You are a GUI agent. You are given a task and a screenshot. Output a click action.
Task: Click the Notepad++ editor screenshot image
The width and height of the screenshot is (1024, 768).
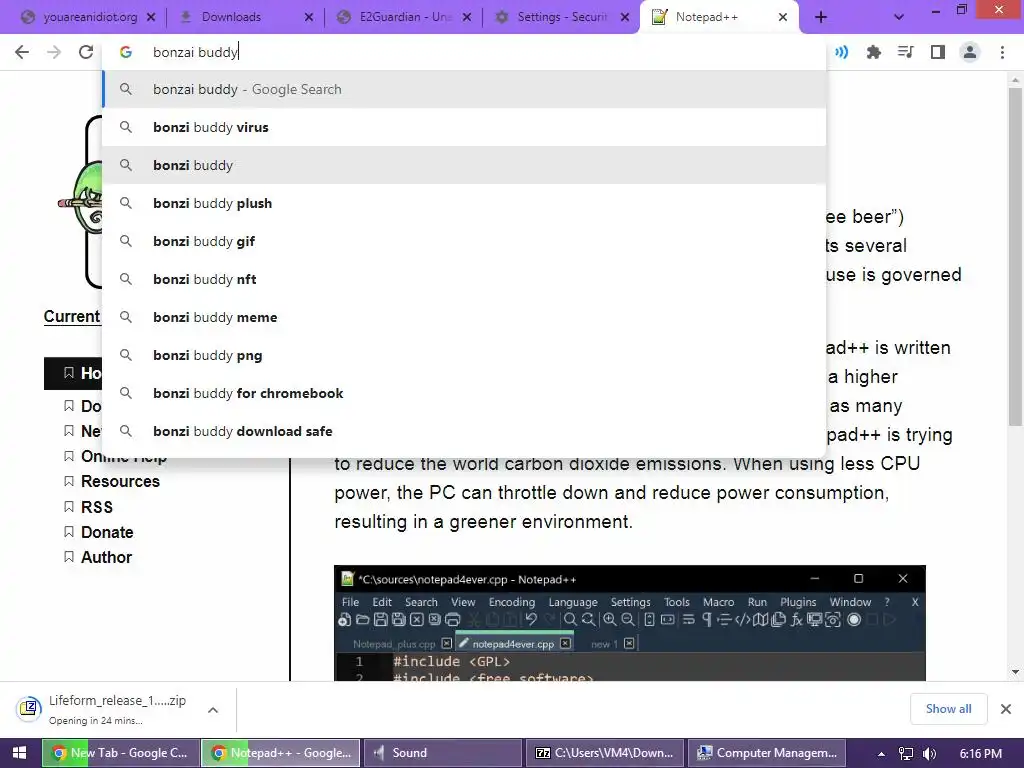coord(630,623)
